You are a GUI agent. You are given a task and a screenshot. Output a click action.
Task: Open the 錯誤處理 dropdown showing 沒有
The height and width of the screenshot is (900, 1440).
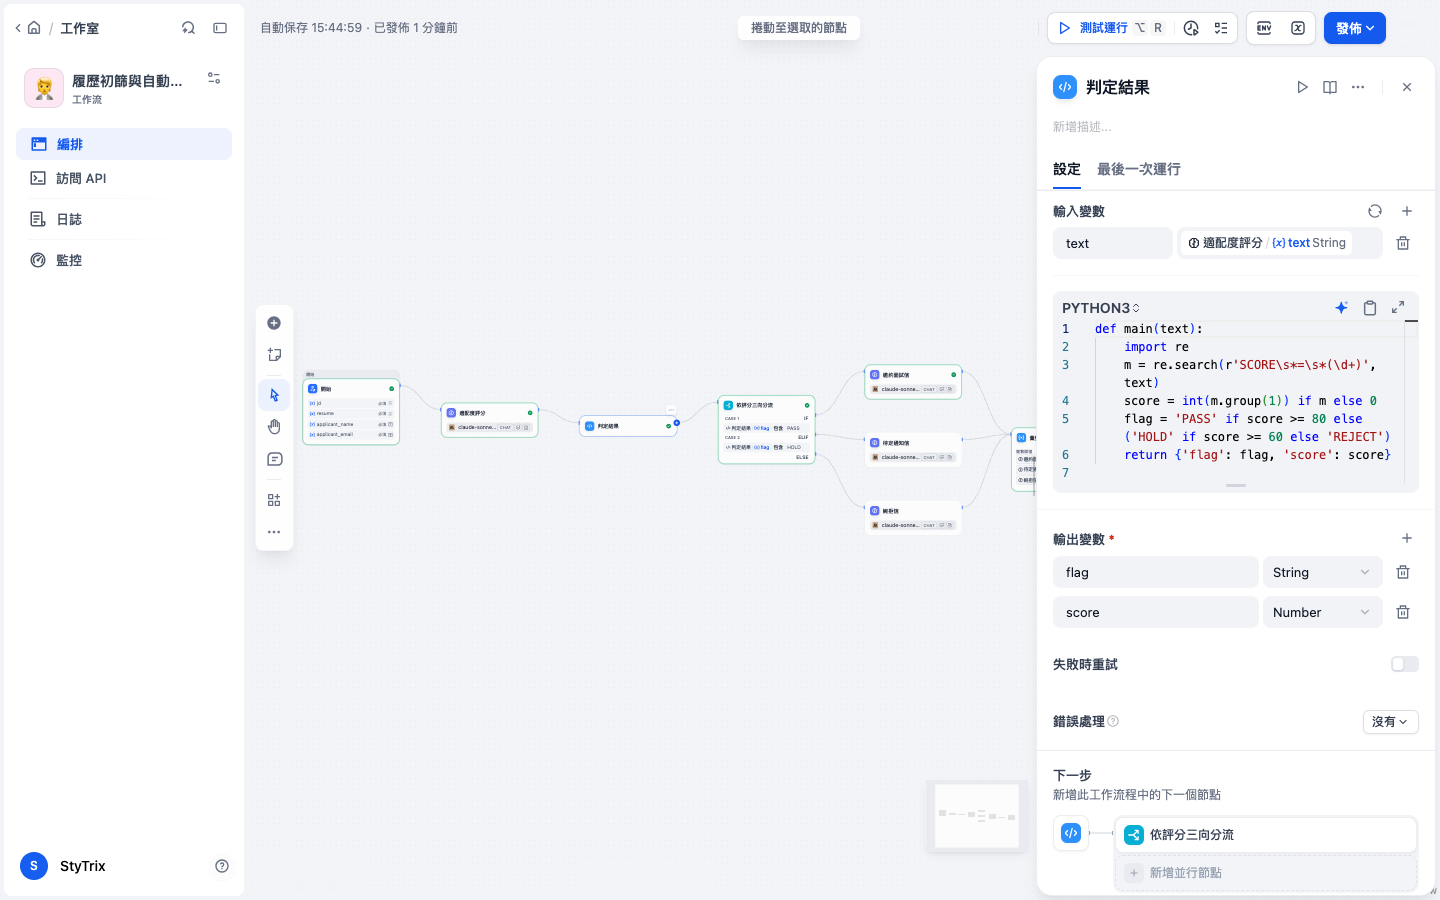(1391, 721)
